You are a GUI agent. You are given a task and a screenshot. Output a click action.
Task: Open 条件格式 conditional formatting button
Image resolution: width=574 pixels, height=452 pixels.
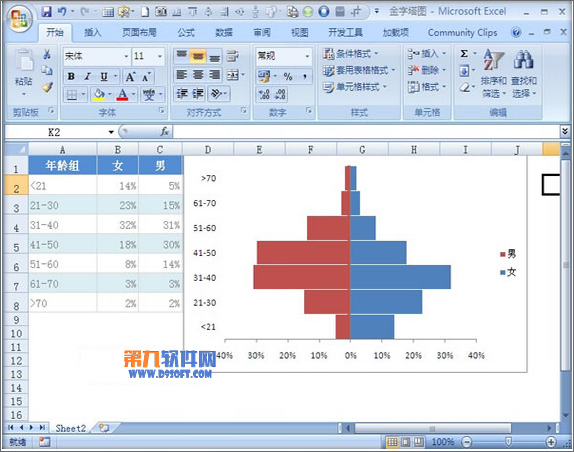pyautogui.click(x=350, y=54)
